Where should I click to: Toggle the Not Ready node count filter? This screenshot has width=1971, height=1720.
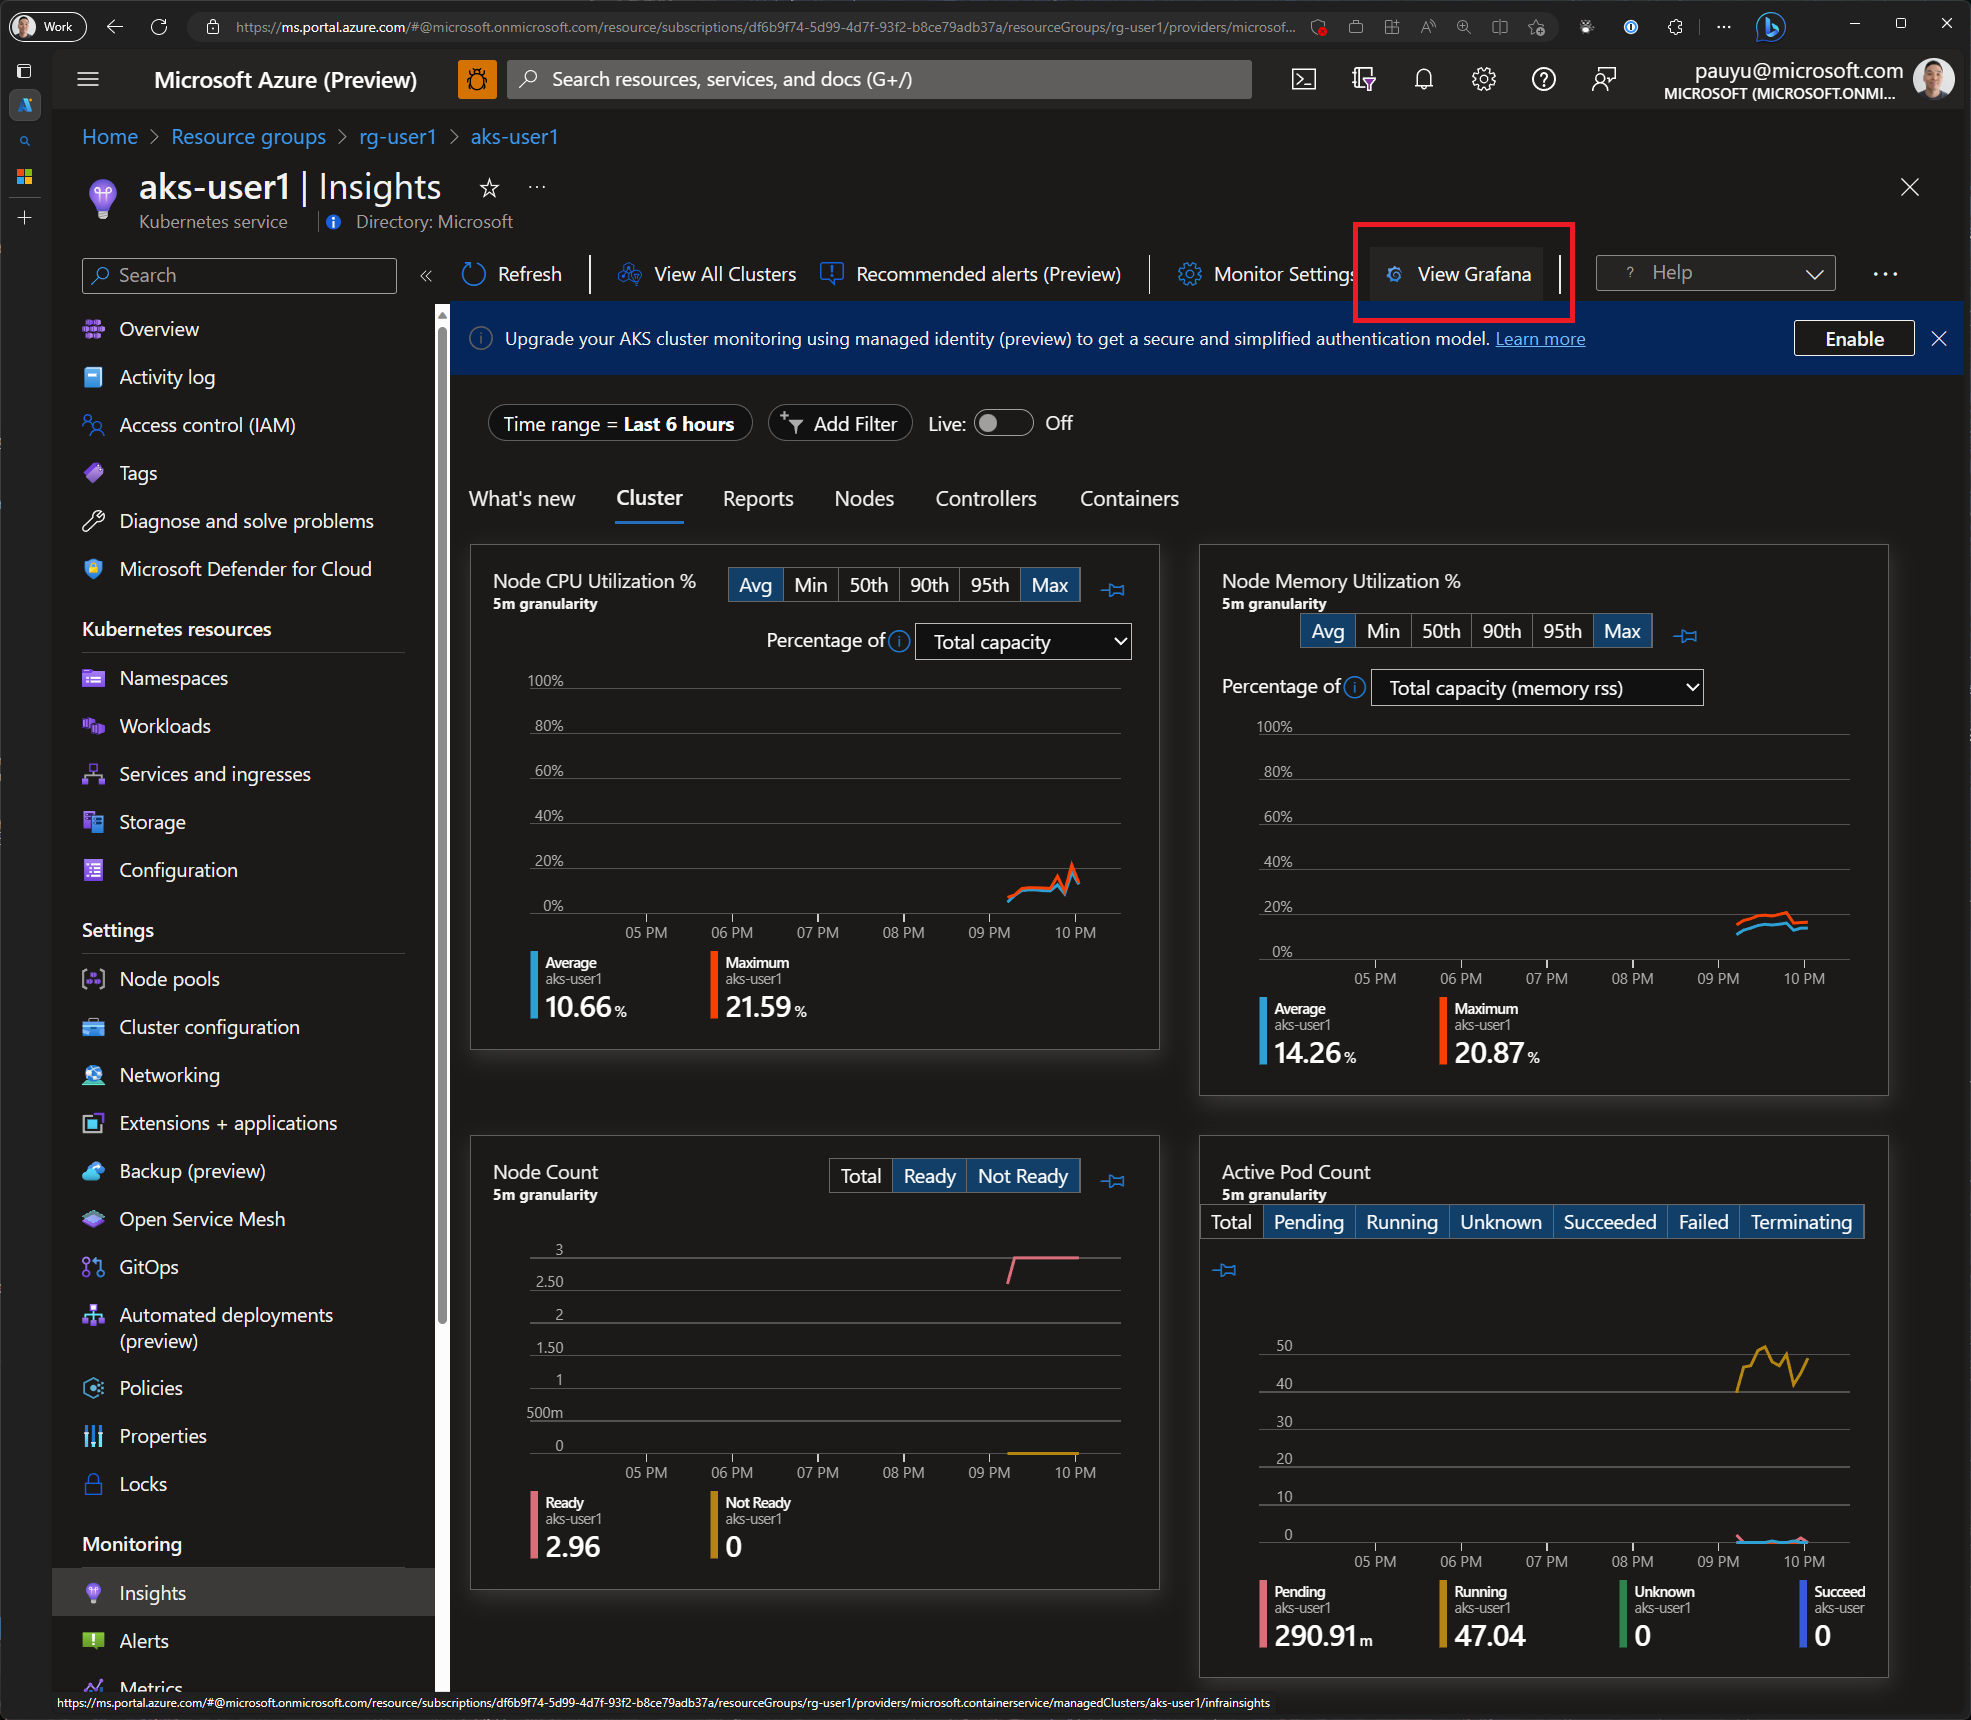click(x=1022, y=1177)
